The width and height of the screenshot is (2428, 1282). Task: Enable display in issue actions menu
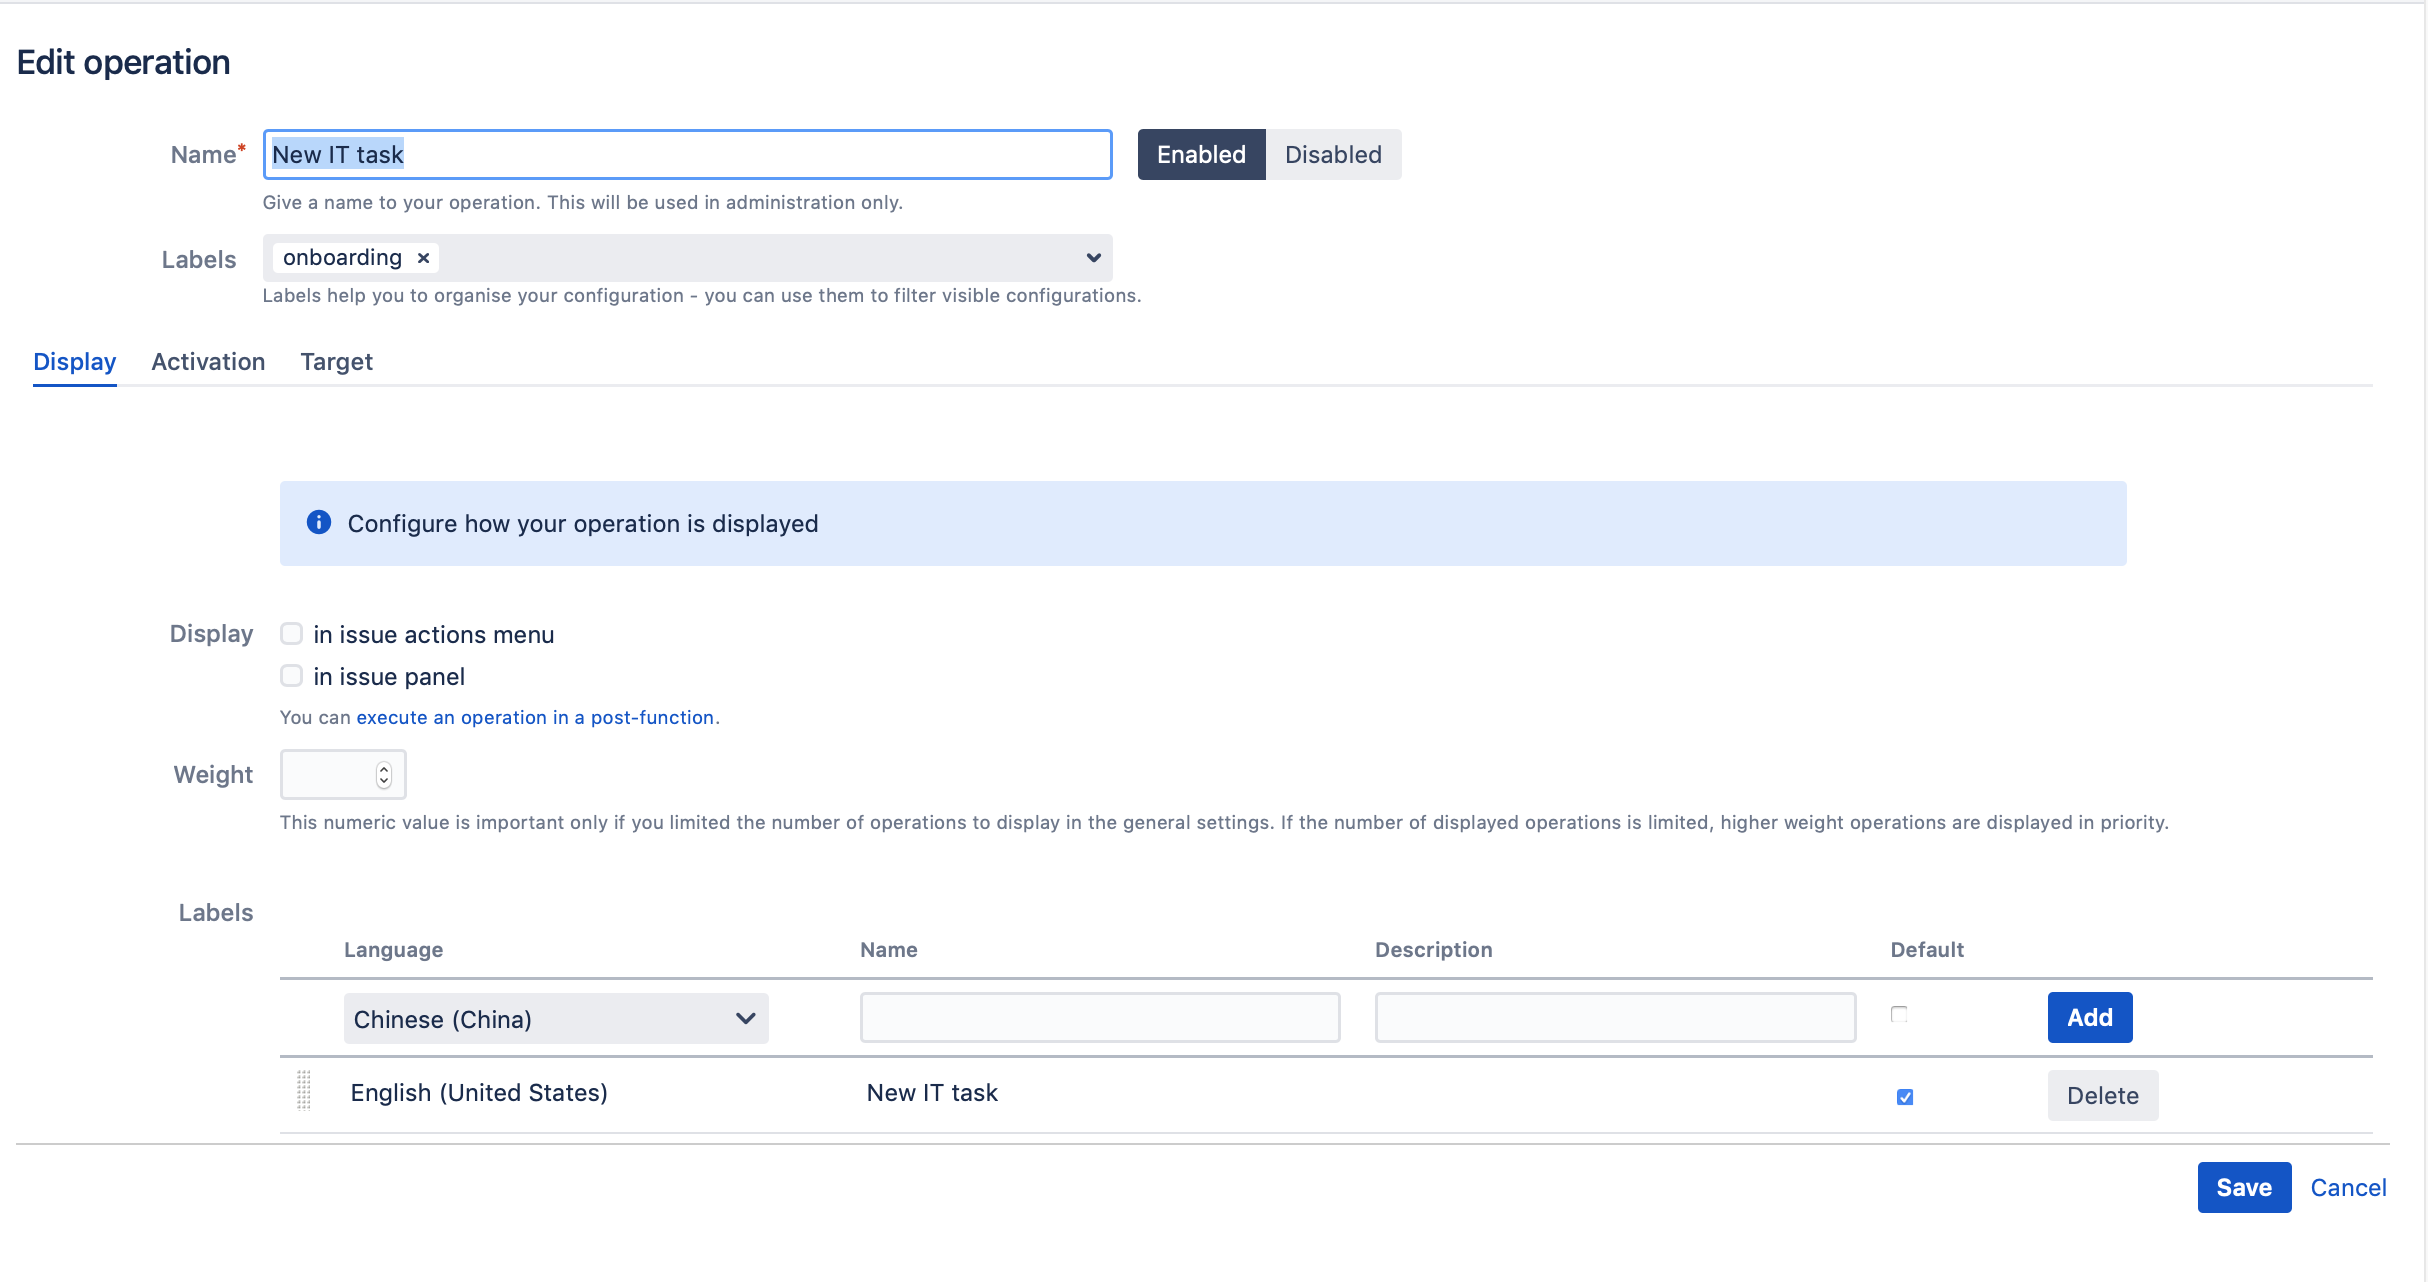pos(291,633)
